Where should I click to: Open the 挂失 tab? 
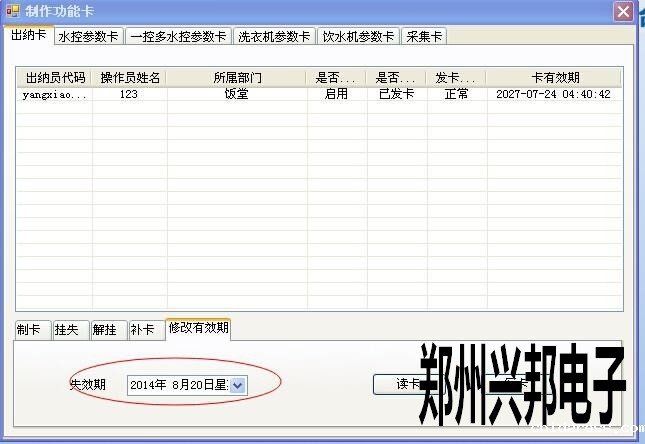click(x=67, y=330)
